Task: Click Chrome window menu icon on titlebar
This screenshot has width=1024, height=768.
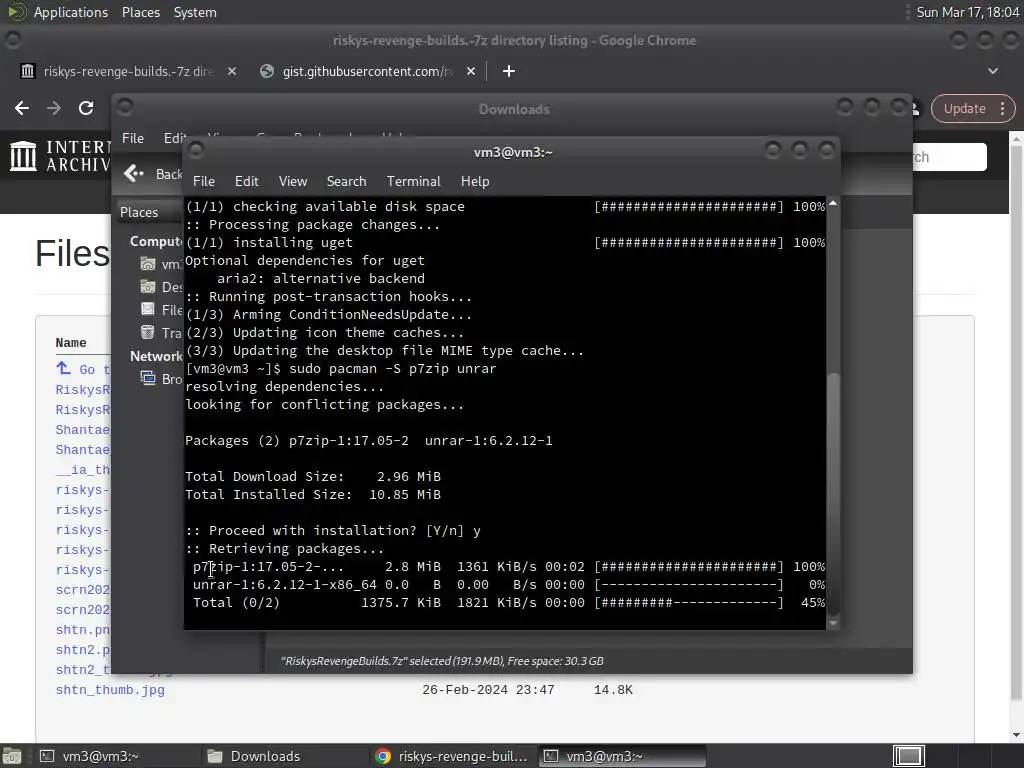Action: point(12,40)
